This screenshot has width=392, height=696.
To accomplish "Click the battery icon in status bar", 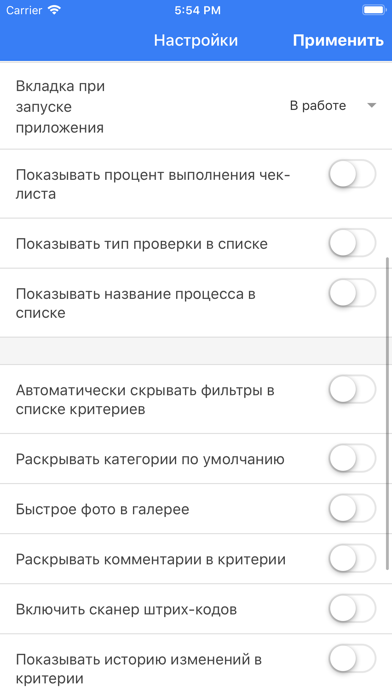I will (x=374, y=10).
